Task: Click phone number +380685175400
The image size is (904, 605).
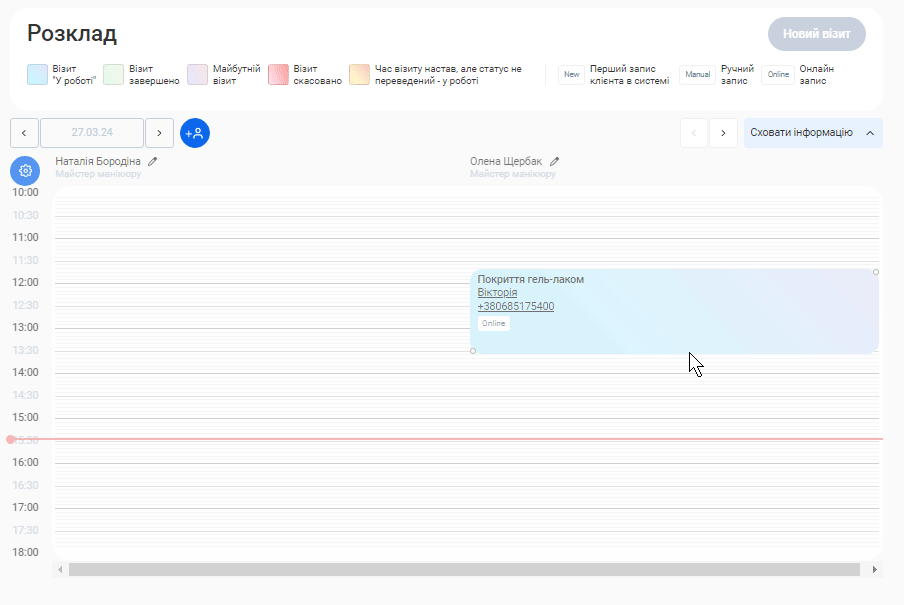Action: pyautogui.click(x=515, y=307)
